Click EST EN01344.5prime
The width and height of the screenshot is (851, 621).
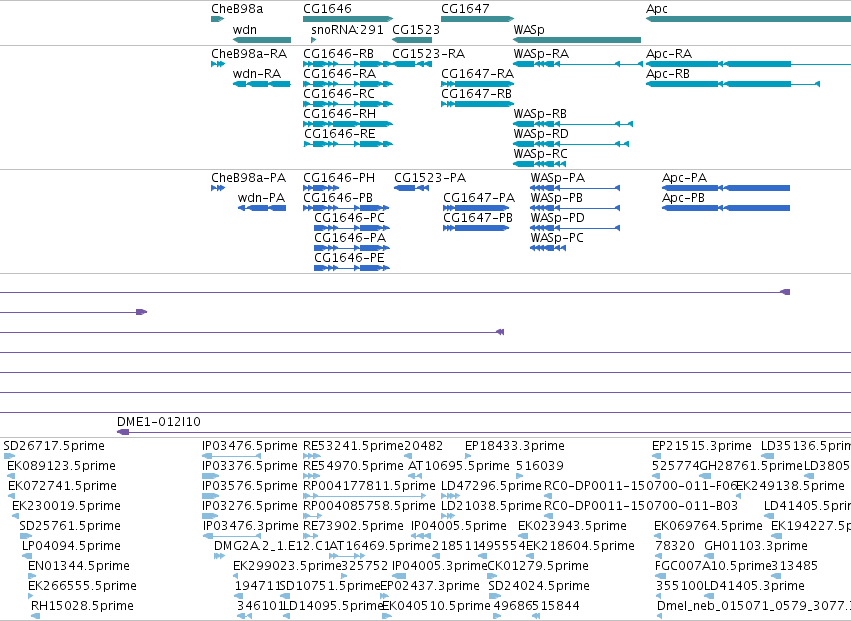click(x=30, y=576)
